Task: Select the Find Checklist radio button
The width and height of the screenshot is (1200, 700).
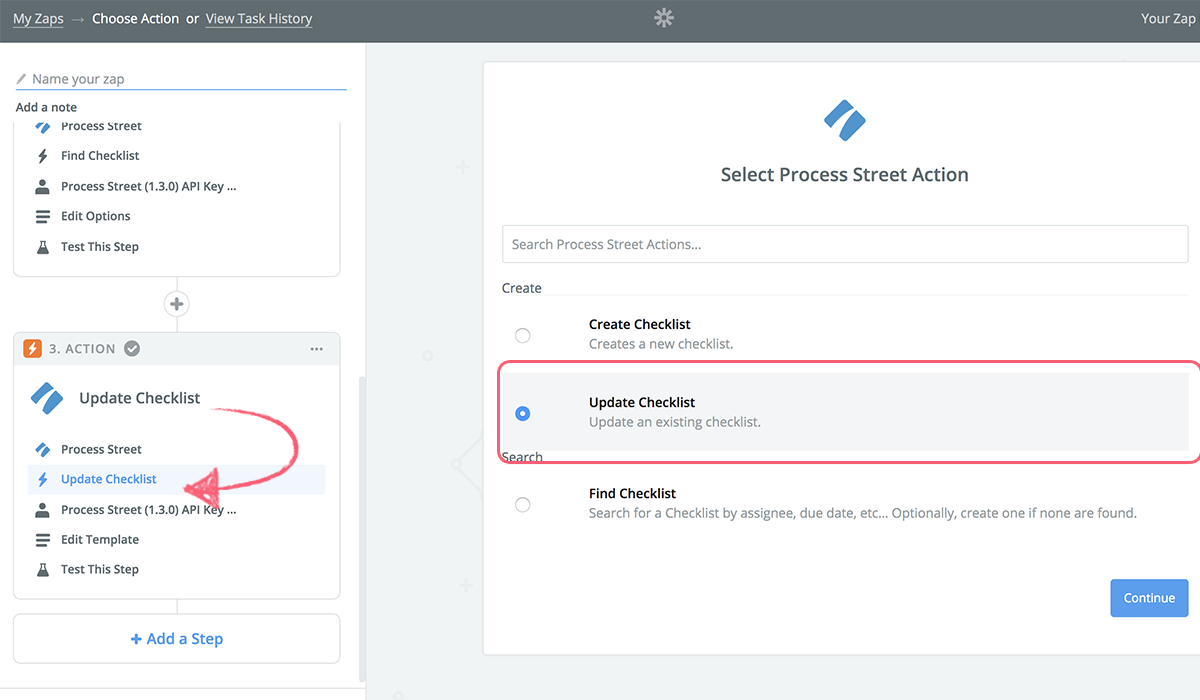Action: tap(522, 504)
